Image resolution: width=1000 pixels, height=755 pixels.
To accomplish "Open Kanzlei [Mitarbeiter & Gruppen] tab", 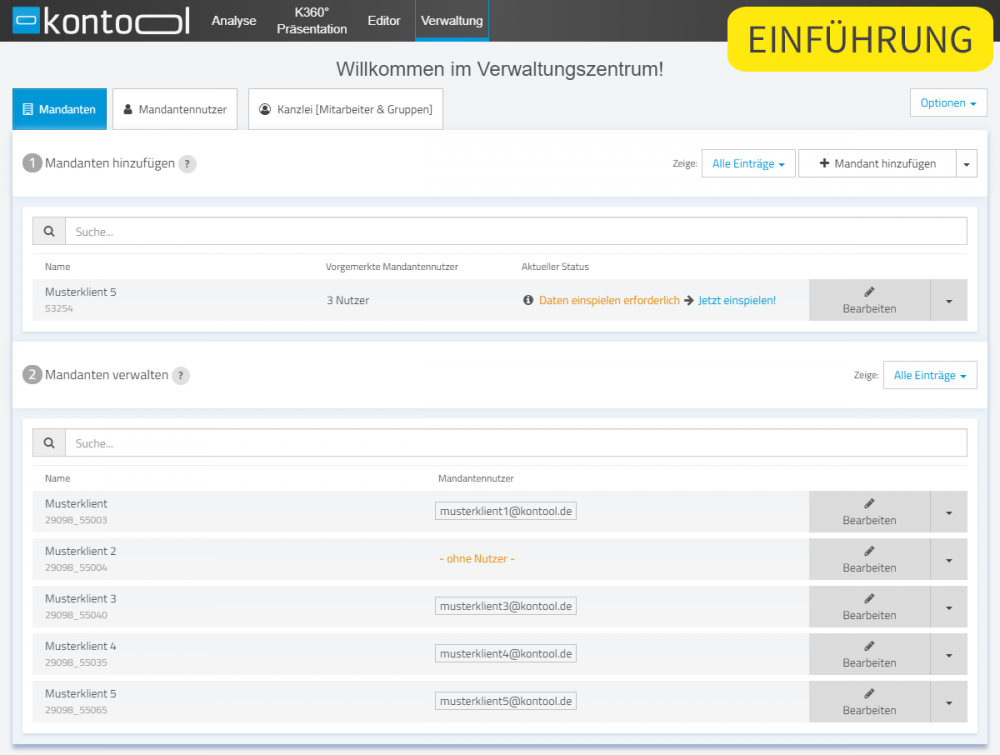I will point(345,109).
